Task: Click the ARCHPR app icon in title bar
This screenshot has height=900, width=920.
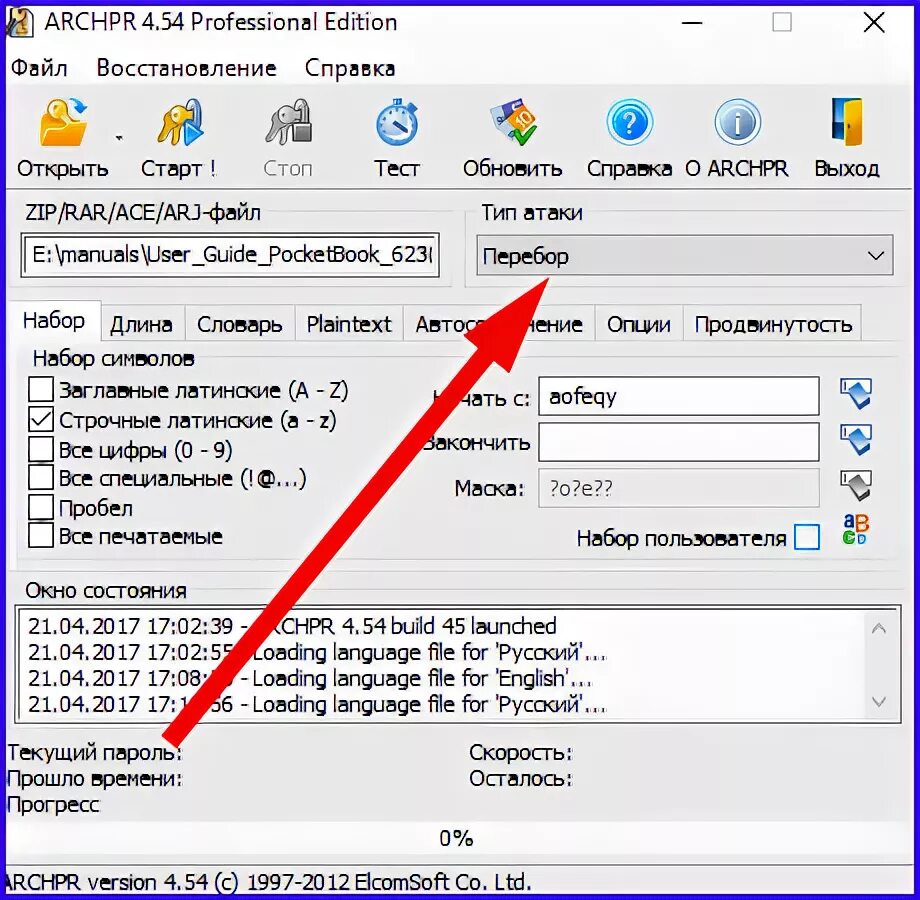Action: point(20,22)
